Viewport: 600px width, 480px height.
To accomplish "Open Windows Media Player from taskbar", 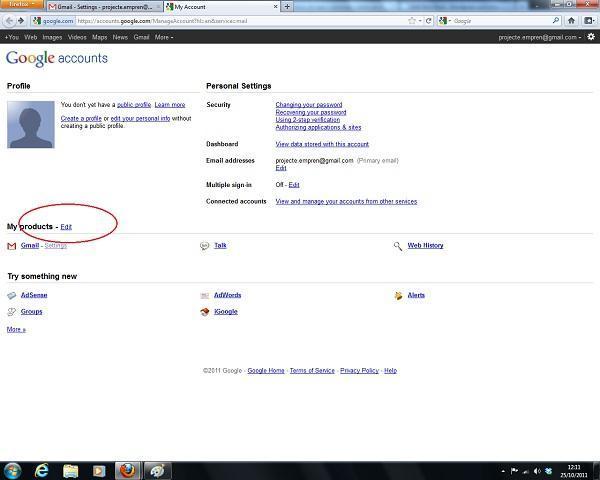I will tap(99, 470).
